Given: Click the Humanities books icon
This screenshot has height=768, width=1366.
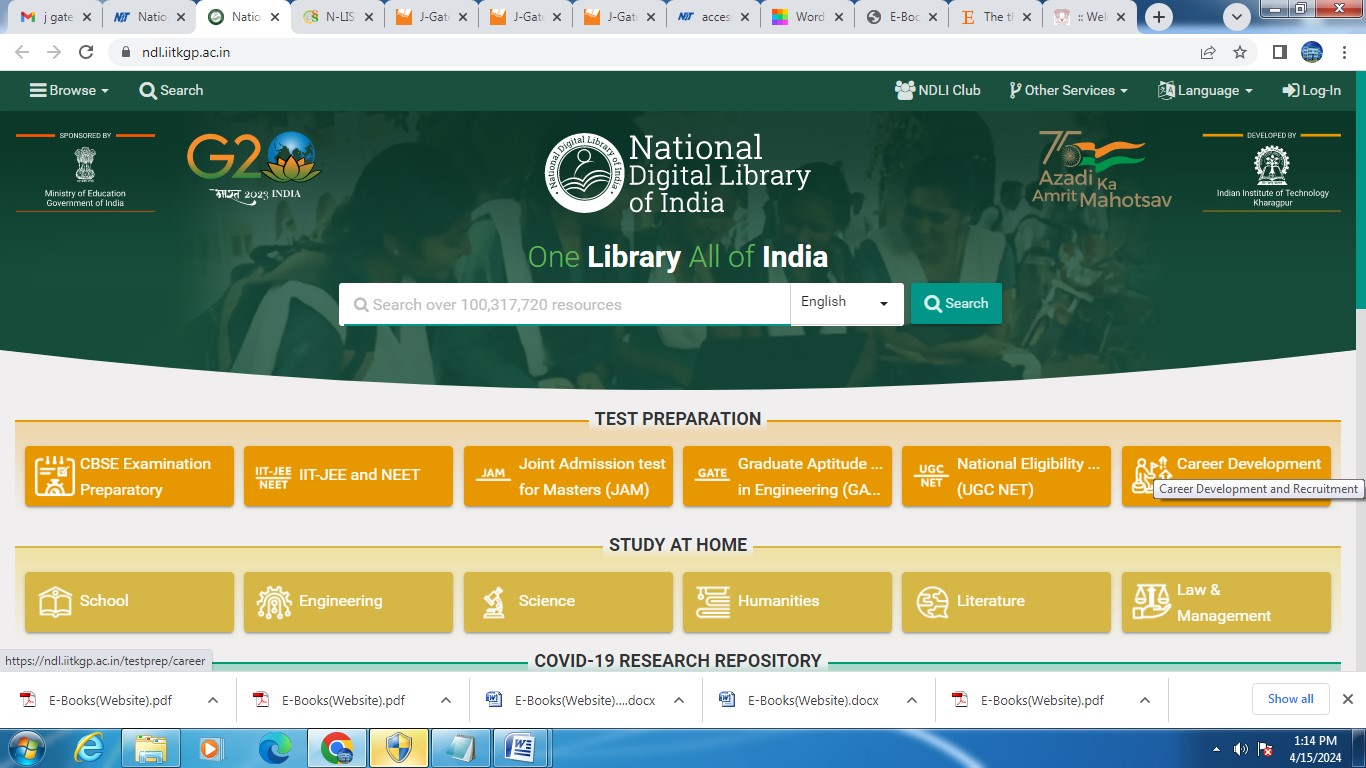Looking at the screenshot, I should pyautogui.click(x=712, y=602).
